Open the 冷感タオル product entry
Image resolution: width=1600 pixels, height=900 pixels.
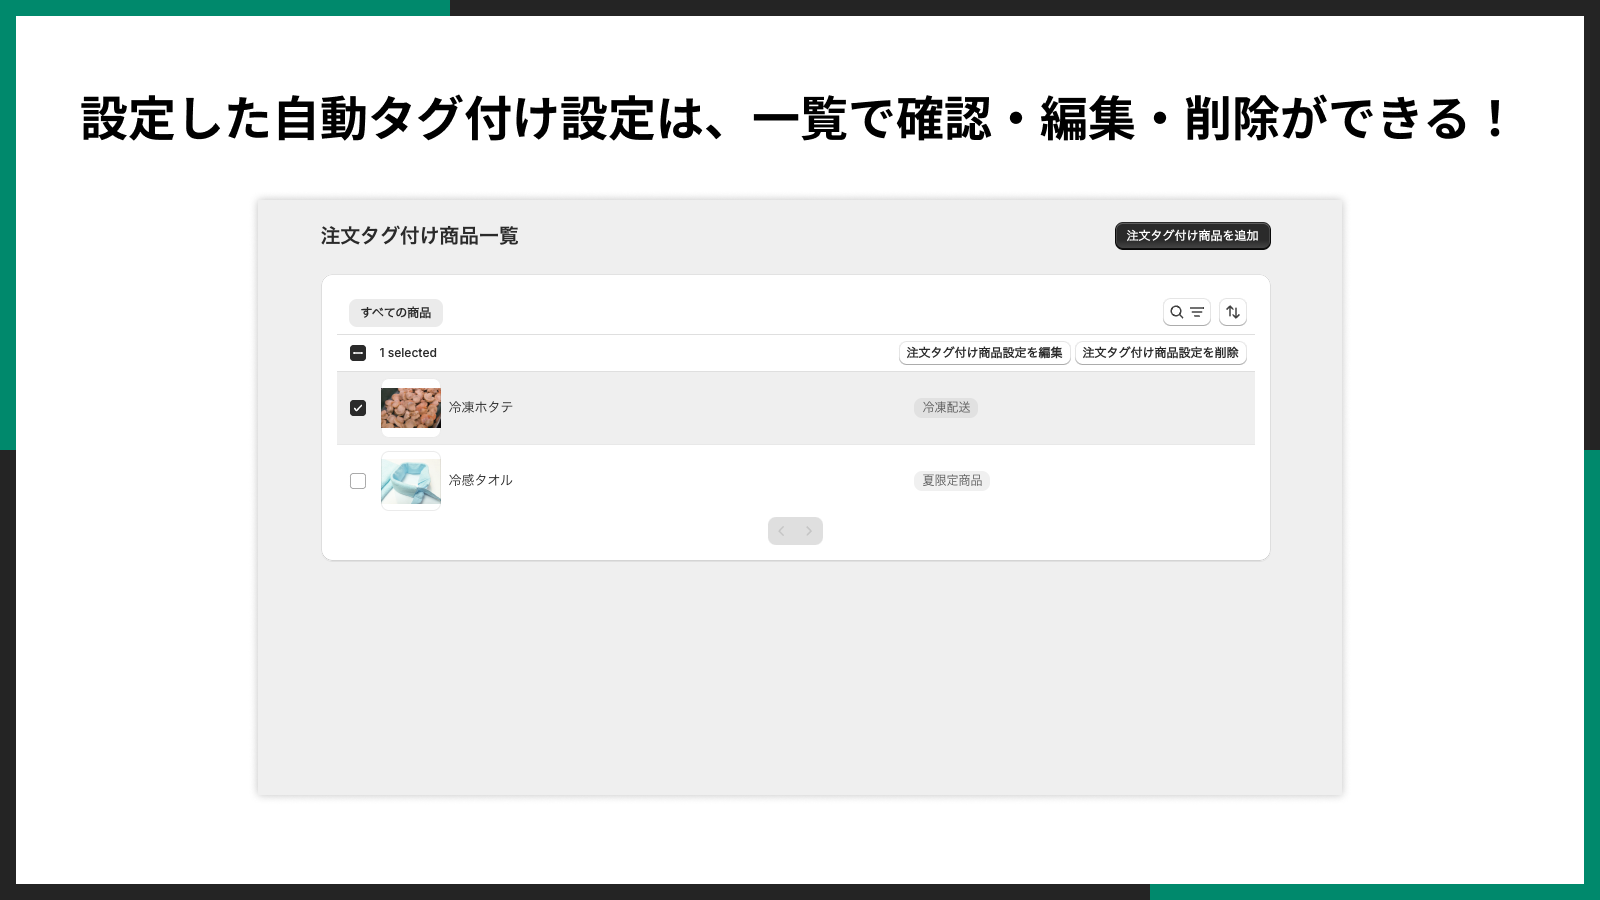(481, 480)
